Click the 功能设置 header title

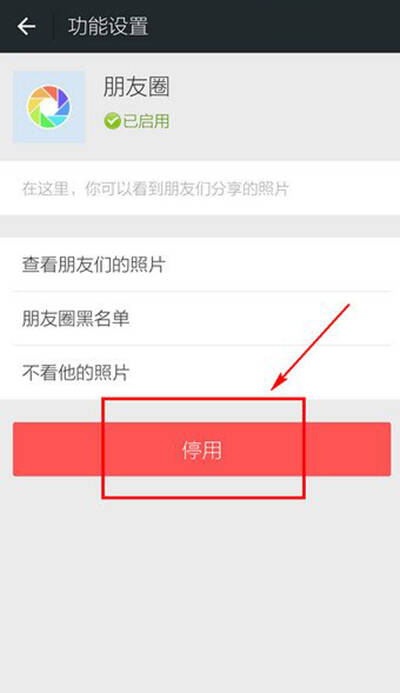pos(108,27)
